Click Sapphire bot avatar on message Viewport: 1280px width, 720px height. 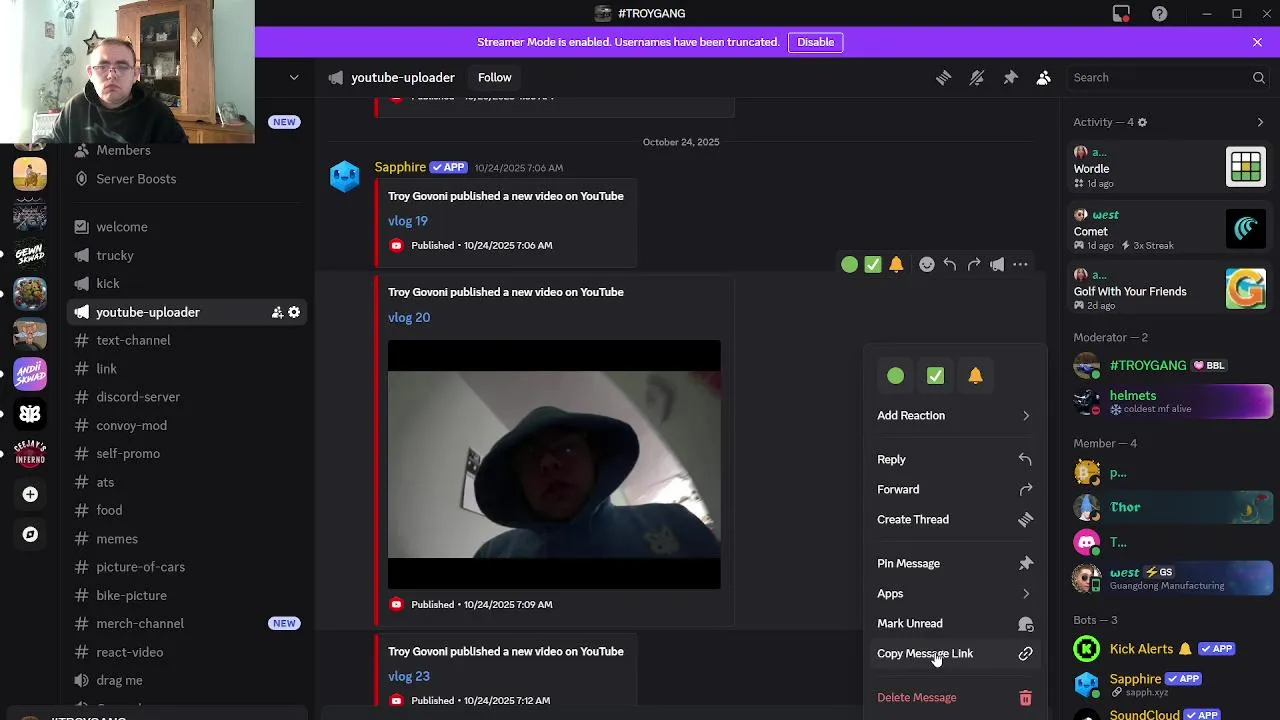click(x=345, y=176)
